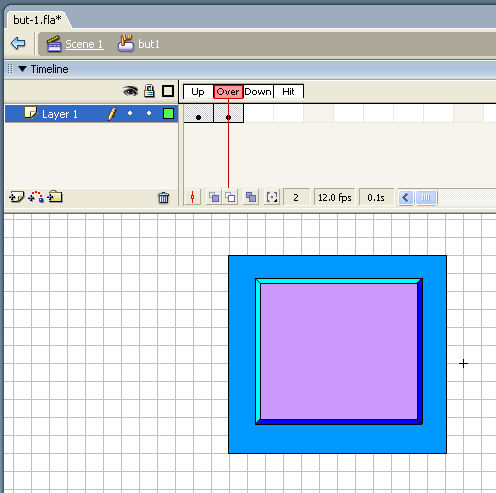Insert a layer folder
The image size is (496, 493).
(55, 197)
